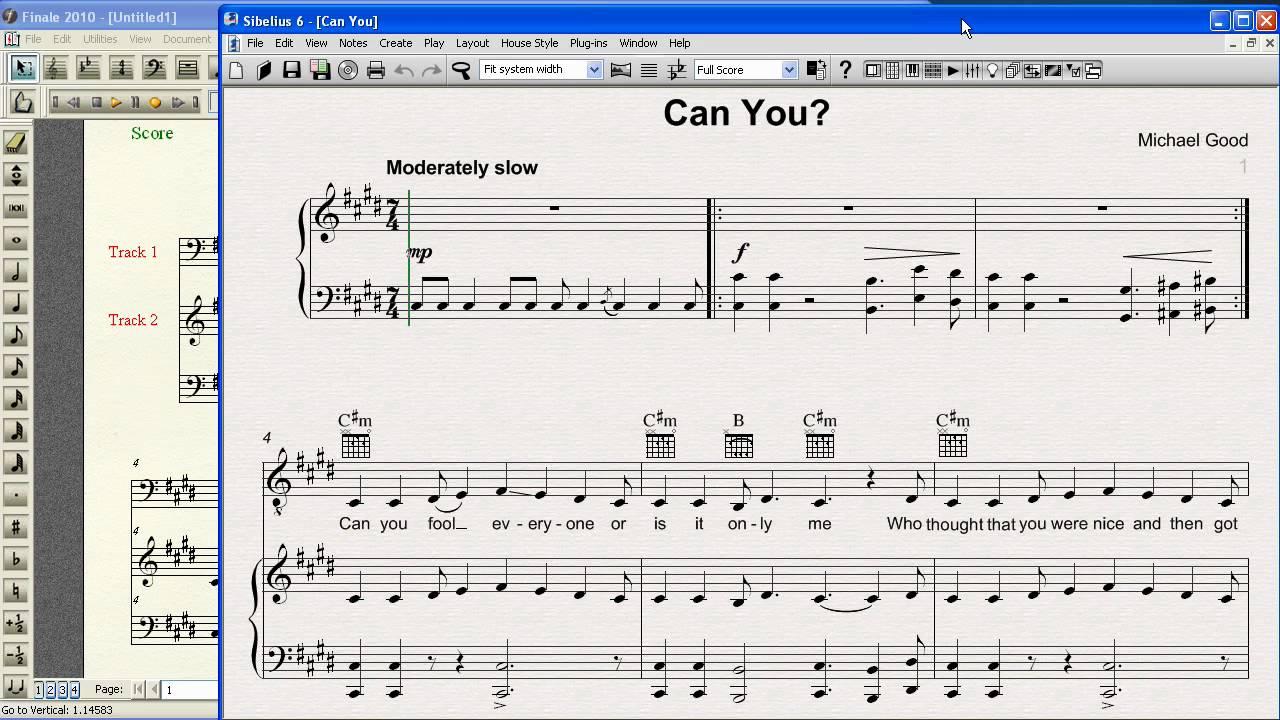Image resolution: width=1280 pixels, height=720 pixels.
Task: Toggle the Keypad window in Sibelius
Action: pos(893,70)
